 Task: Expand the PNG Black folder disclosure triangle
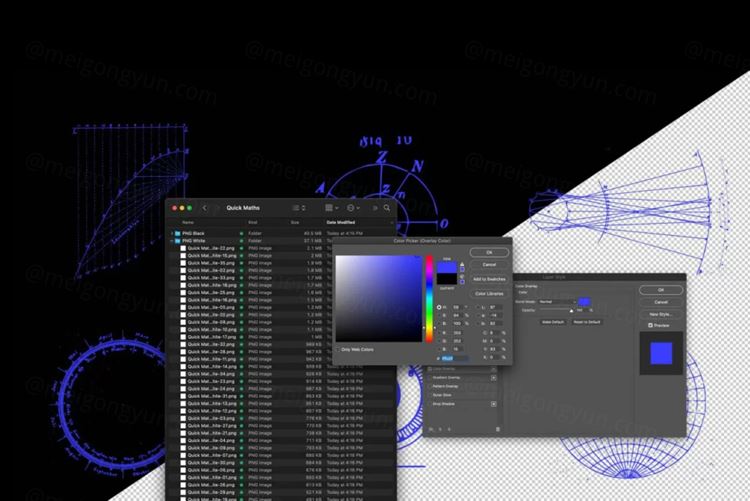(x=172, y=233)
